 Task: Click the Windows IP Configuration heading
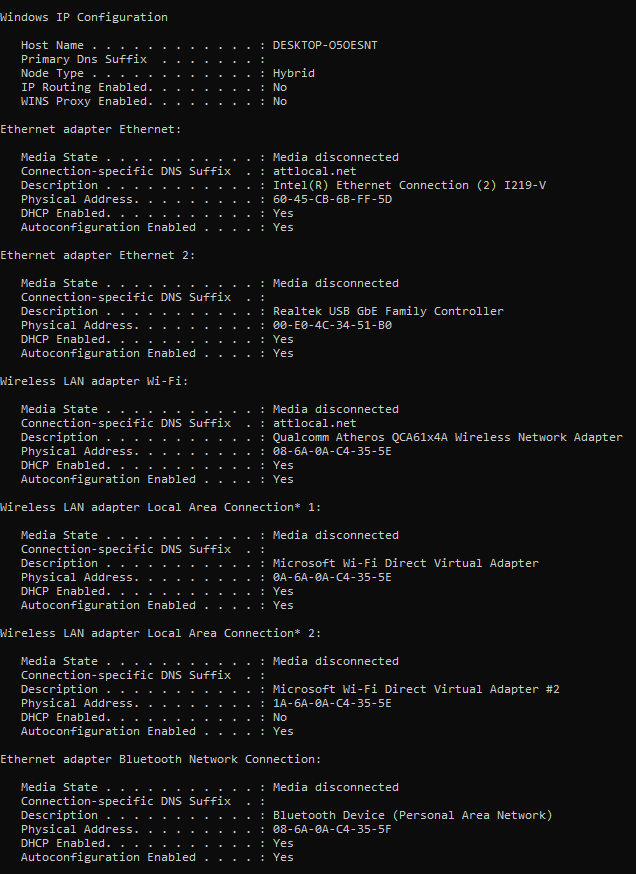tap(84, 17)
